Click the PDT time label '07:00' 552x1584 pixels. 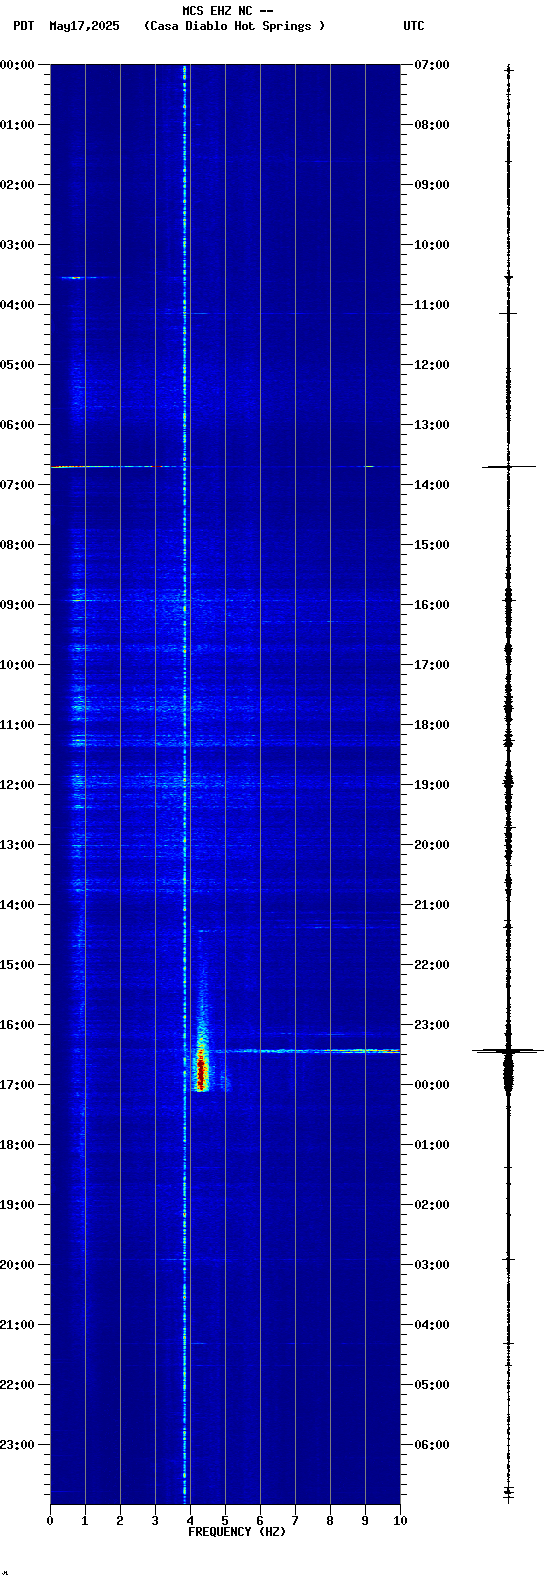pos(18,485)
